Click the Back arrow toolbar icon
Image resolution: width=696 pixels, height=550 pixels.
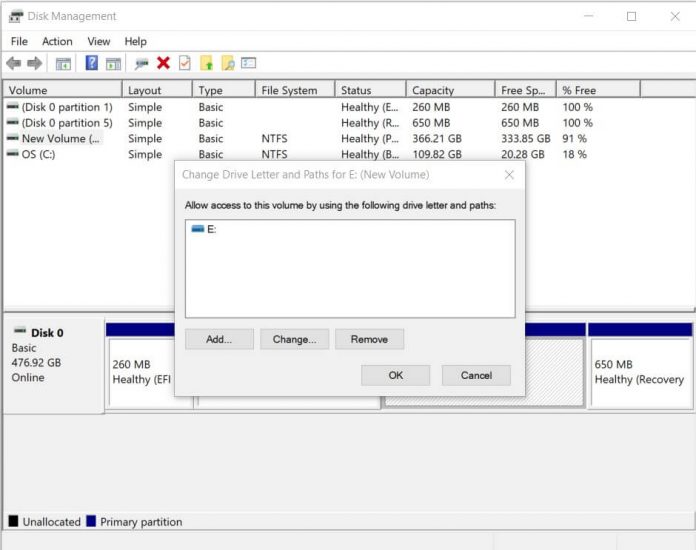13,63
